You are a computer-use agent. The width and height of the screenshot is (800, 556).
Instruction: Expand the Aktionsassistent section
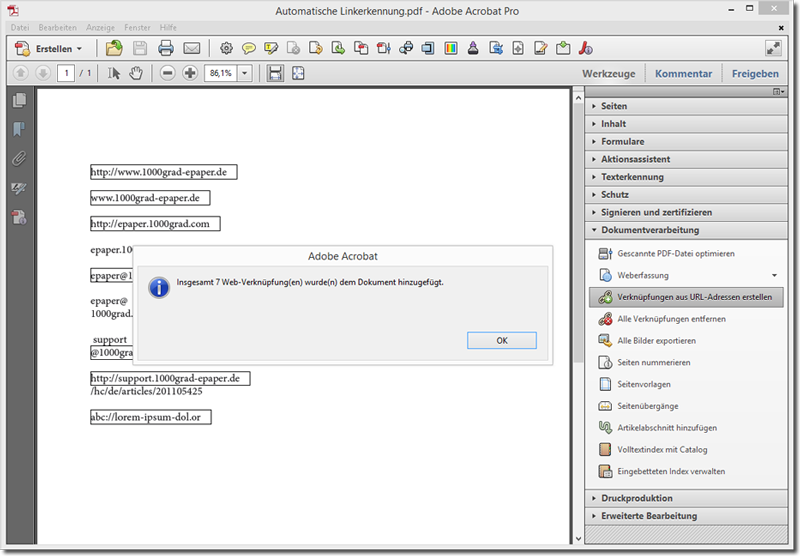click(x=686, y=159)
